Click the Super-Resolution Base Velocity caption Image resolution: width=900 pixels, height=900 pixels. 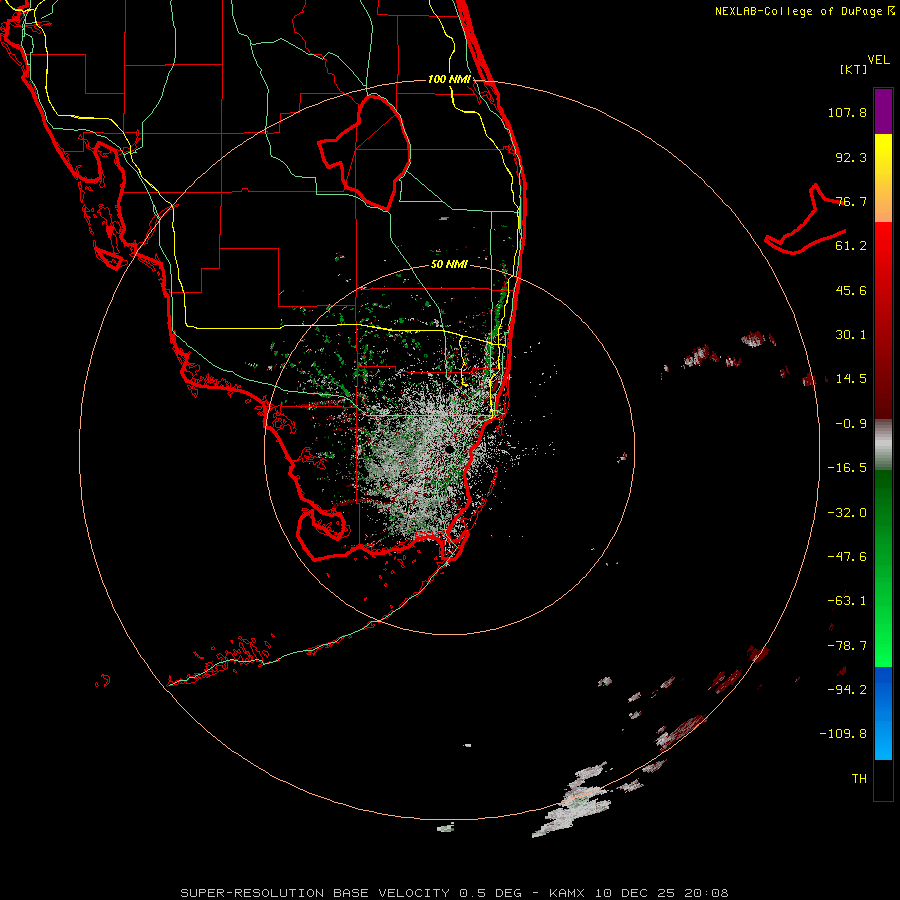(x=454, y=893)
